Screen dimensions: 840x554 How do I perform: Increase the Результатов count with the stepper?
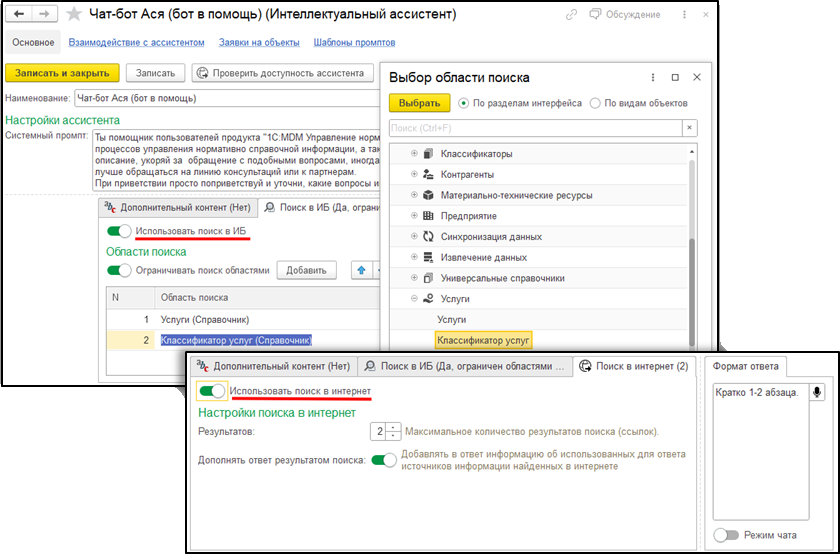click(394, 427)
